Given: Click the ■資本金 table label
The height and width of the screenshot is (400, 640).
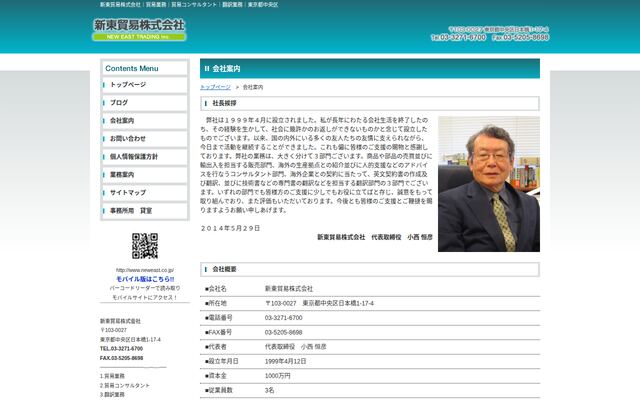Looking at the screenshot, I should (x=216, y=376).
